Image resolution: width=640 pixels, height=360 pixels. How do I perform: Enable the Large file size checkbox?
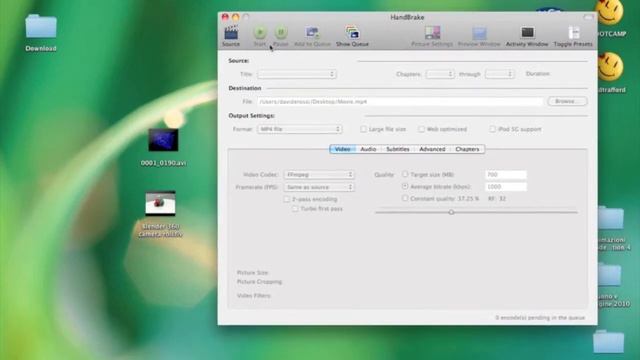click(363, 129)
